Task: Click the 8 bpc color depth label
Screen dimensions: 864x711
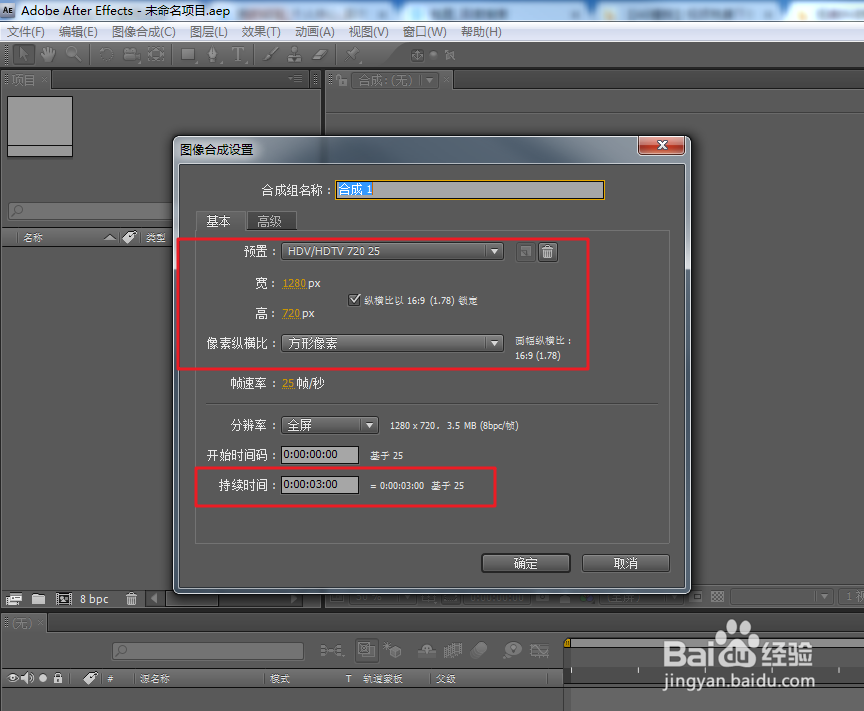Action: click(94, 599)
